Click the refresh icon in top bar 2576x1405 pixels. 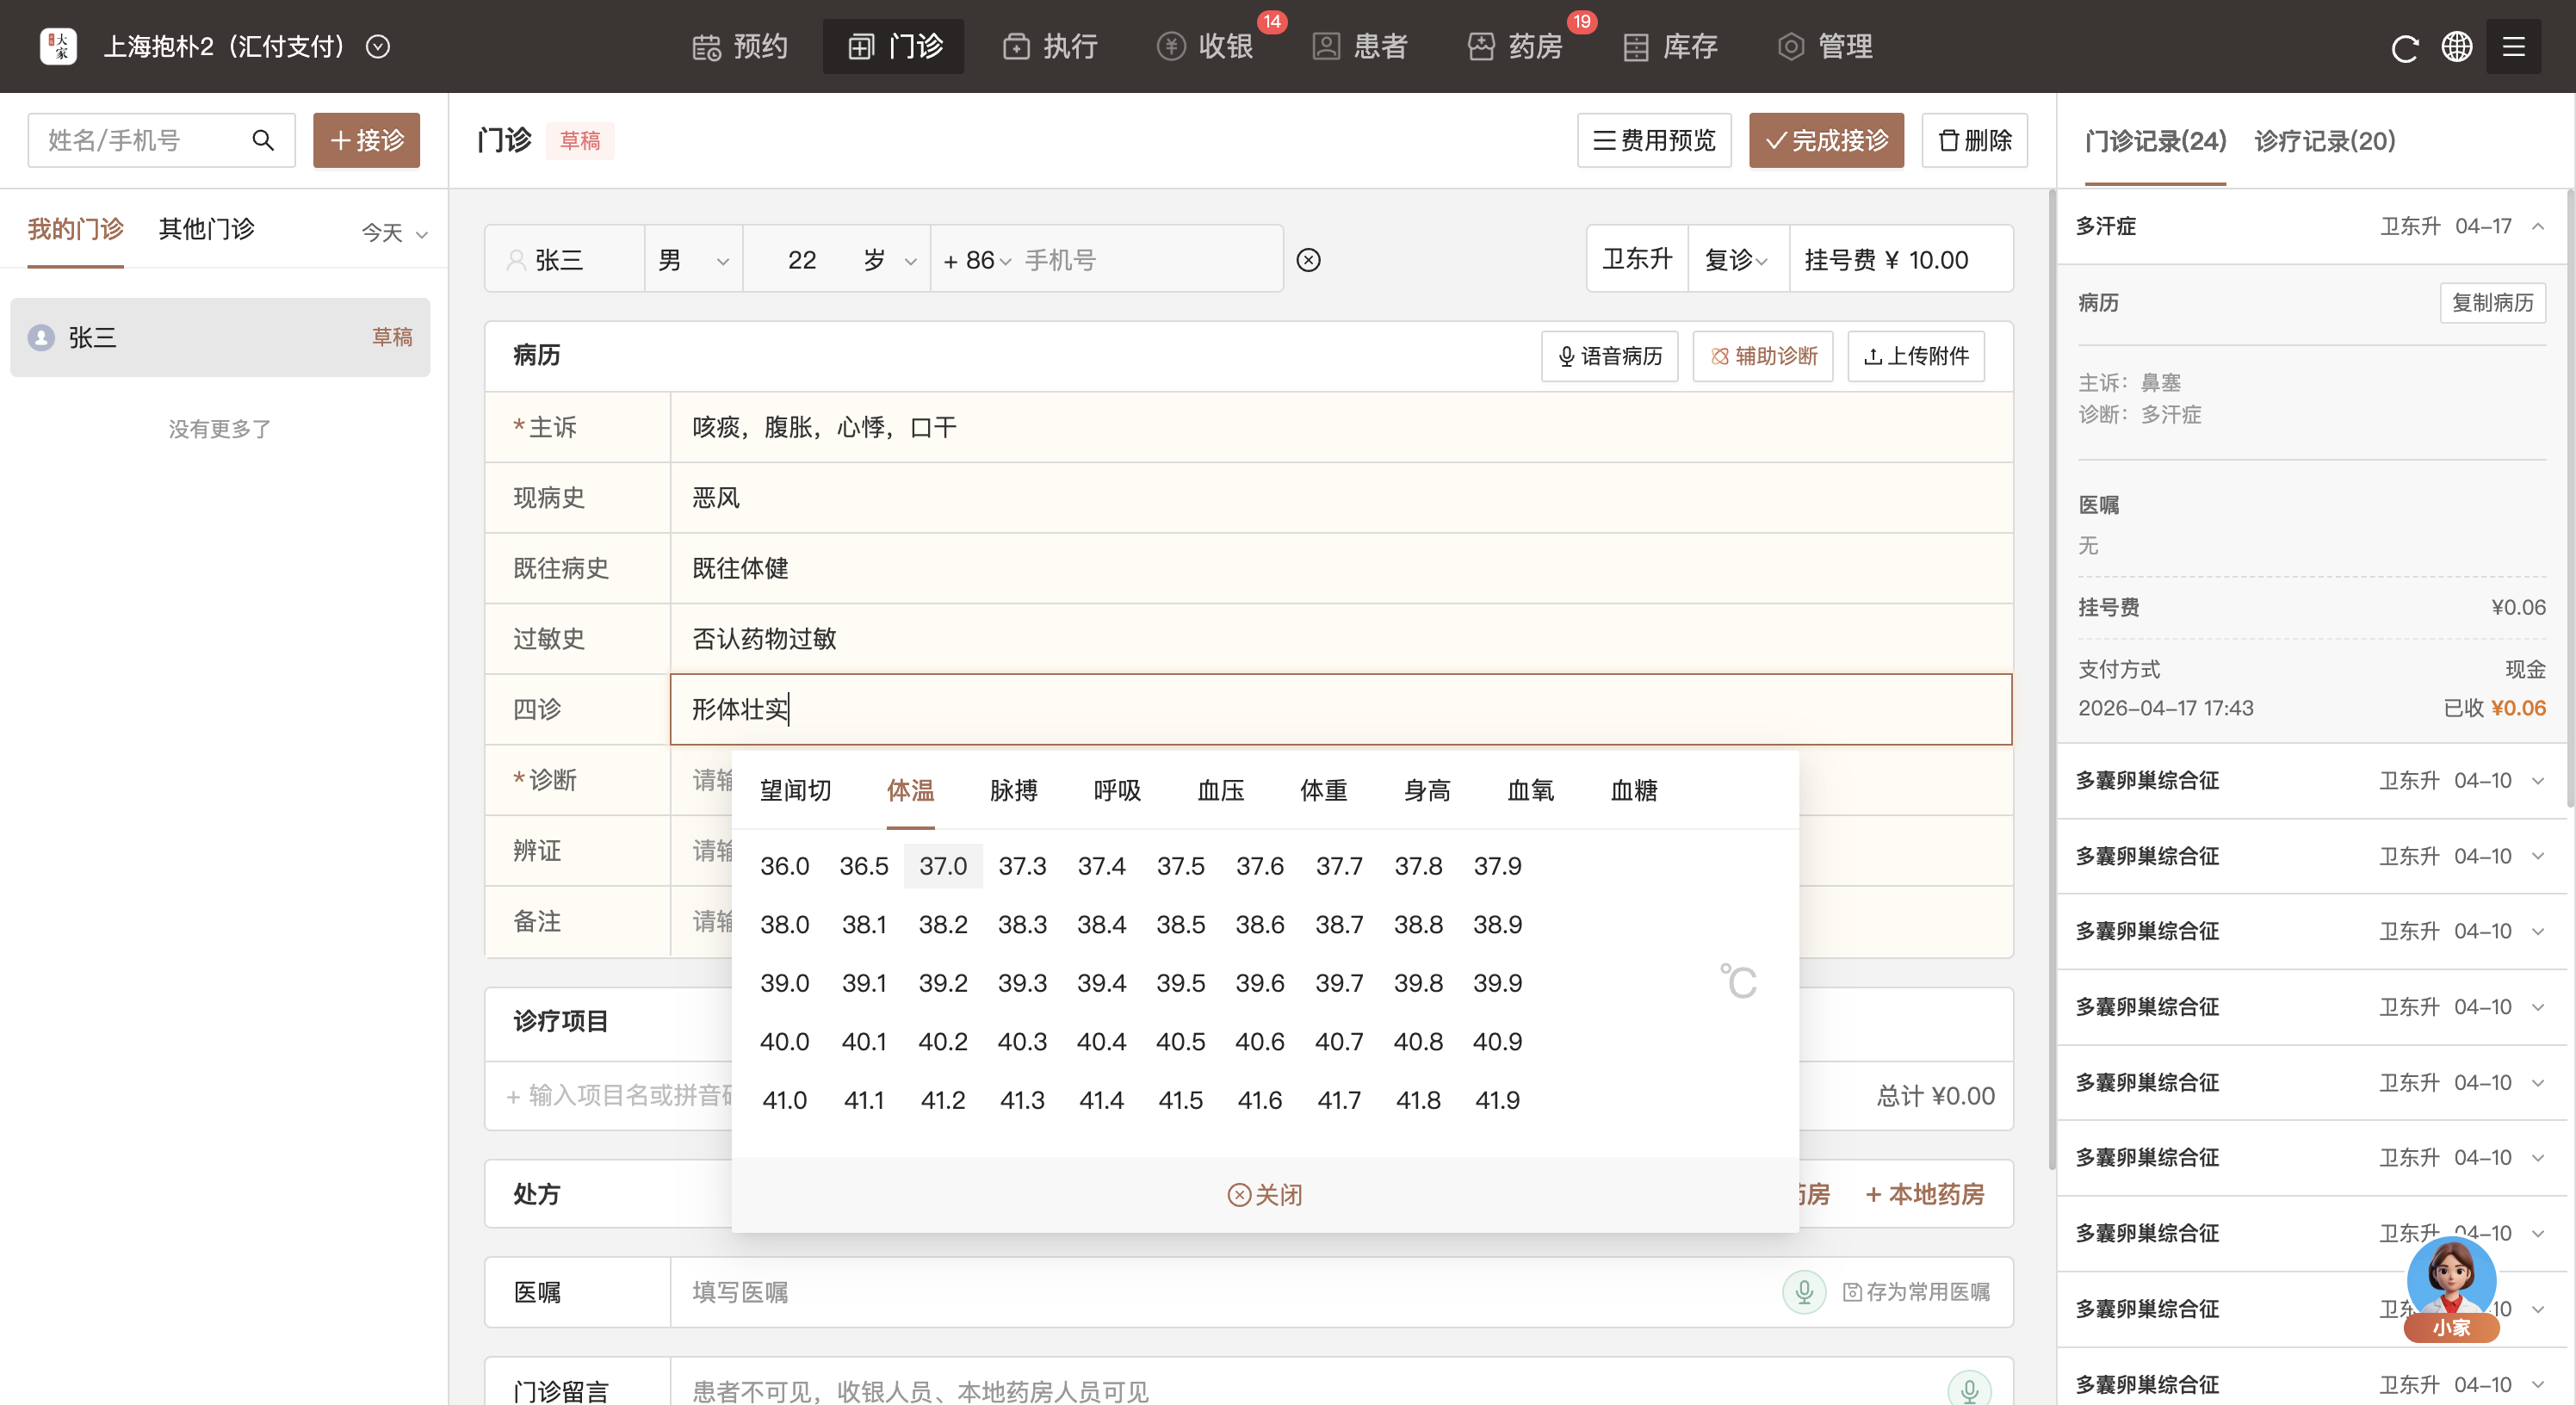2404,47
